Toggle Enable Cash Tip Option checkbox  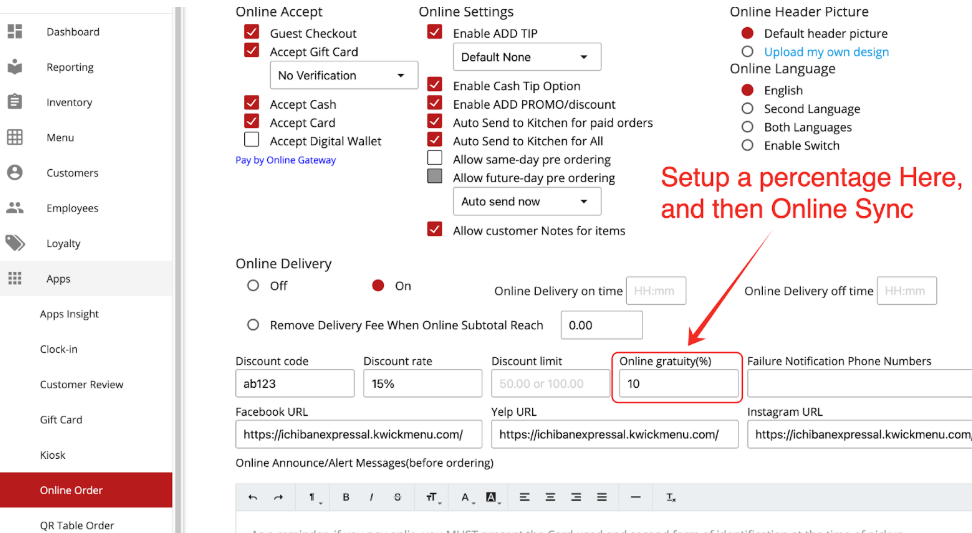[x=435, y=84]
